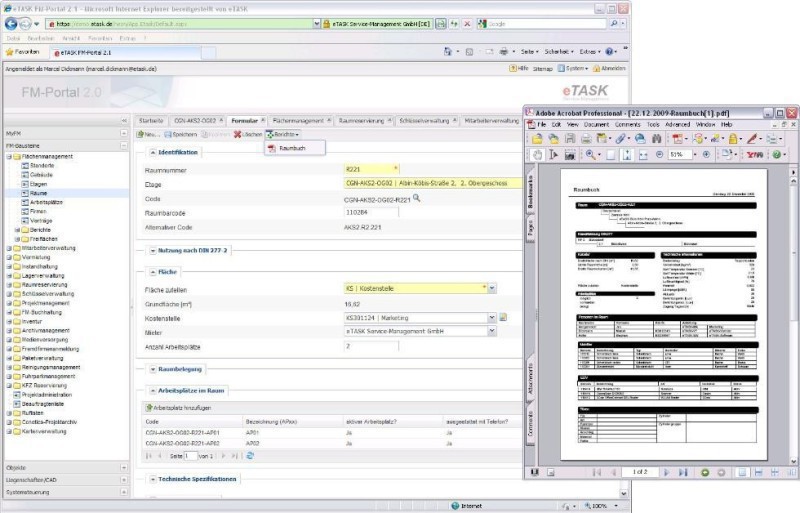The width and height of the screenshot is (800, 513).
Task: Click the zoom in plus circle in Acrobat
Action: pyautogui.click(x=707, y=154)
